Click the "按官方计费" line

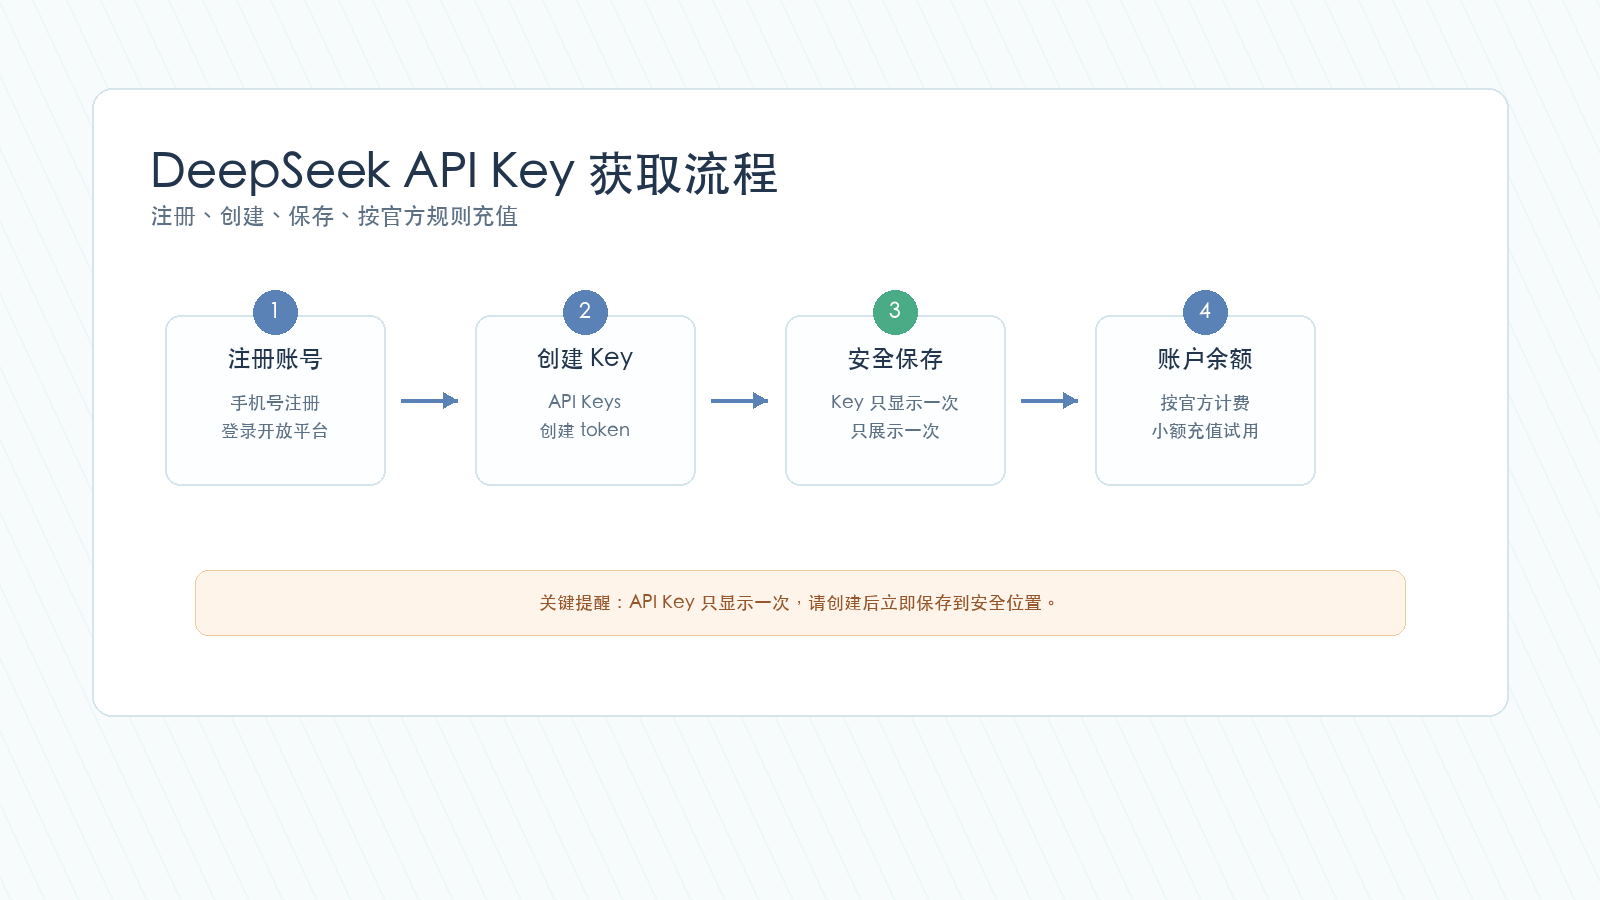pos(1205,403)
